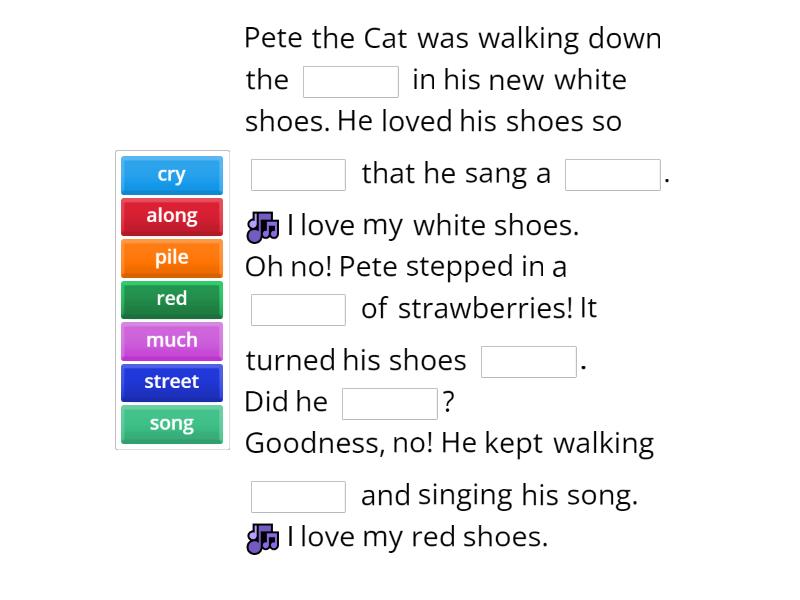Click the music notes icon before "I love my red shoes"

pos(261,537)
